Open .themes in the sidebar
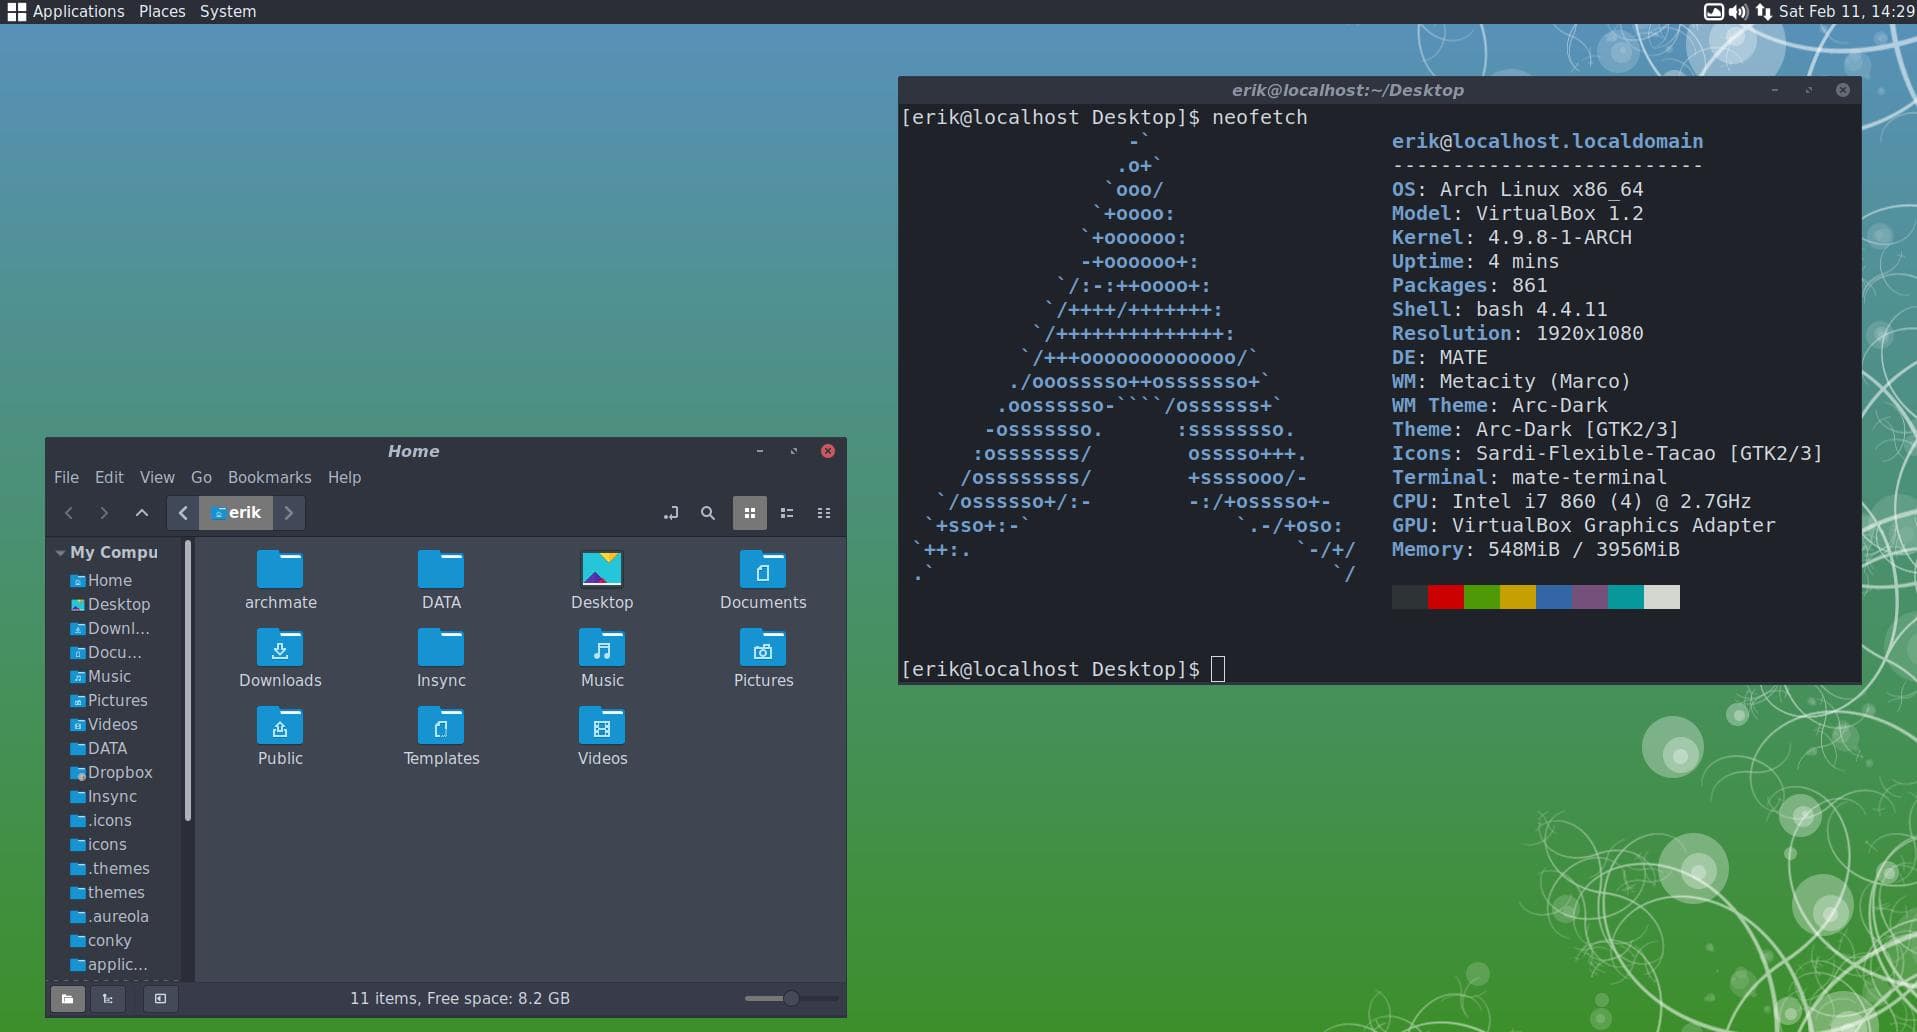Viewport: 1917px width, 1032px height. coord(109,868)
